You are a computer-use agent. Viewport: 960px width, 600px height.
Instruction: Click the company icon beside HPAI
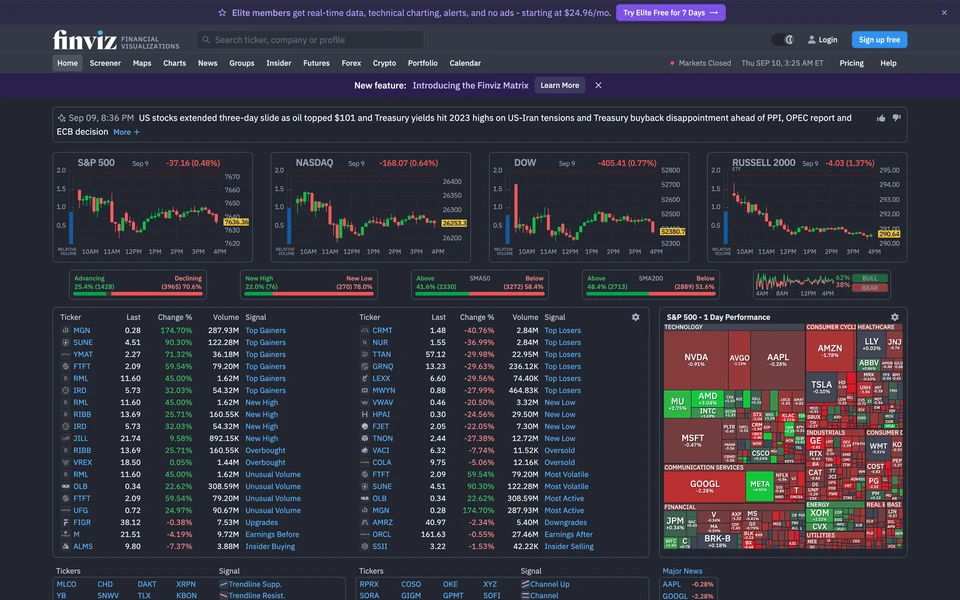(364, 414)
